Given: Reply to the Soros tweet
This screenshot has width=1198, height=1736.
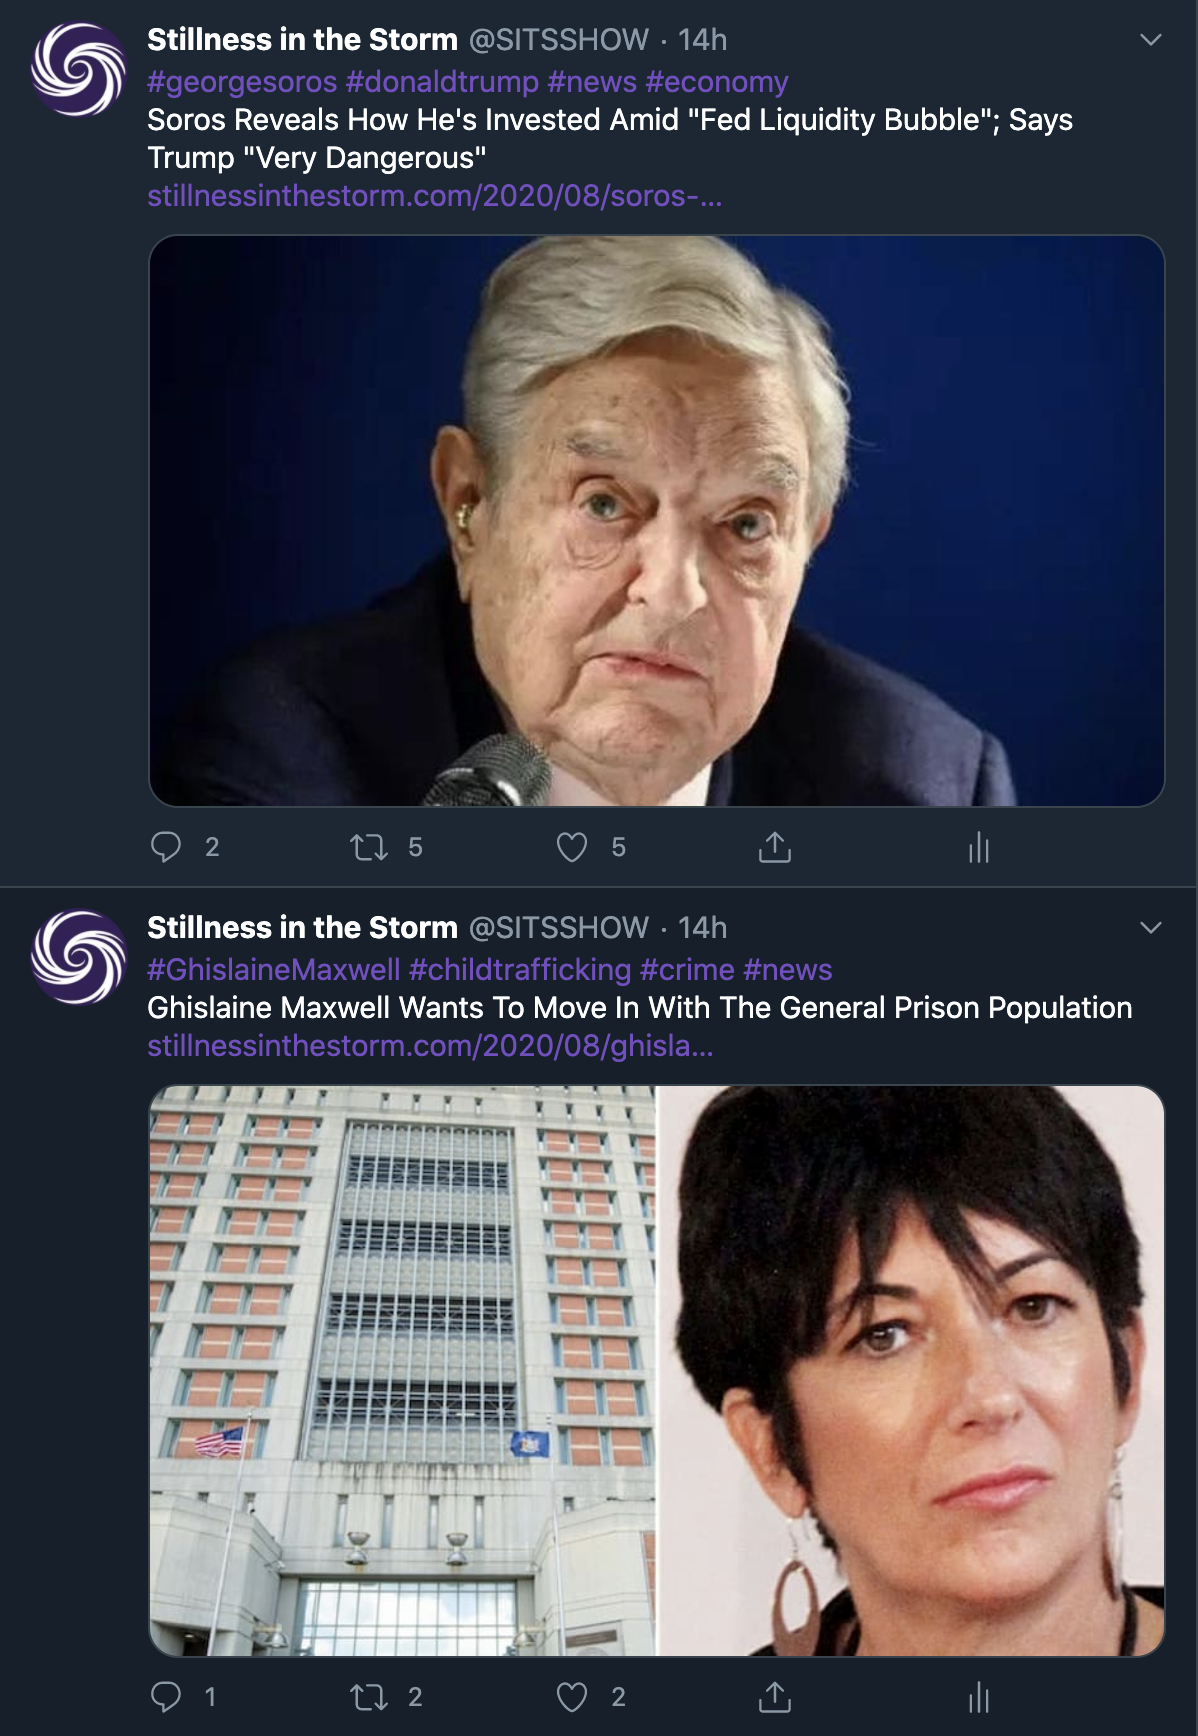Looking at the screenshot, I should (166, 847).
